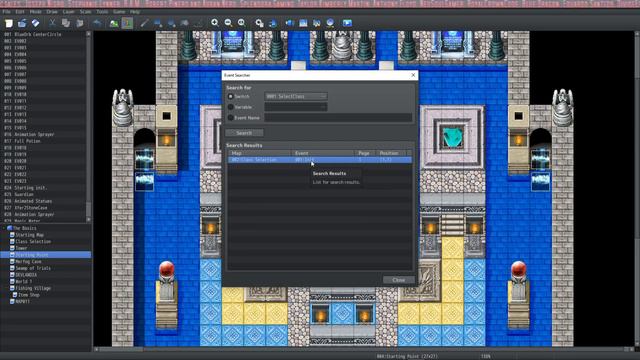Open the Game menu

[x=119, y=12]
